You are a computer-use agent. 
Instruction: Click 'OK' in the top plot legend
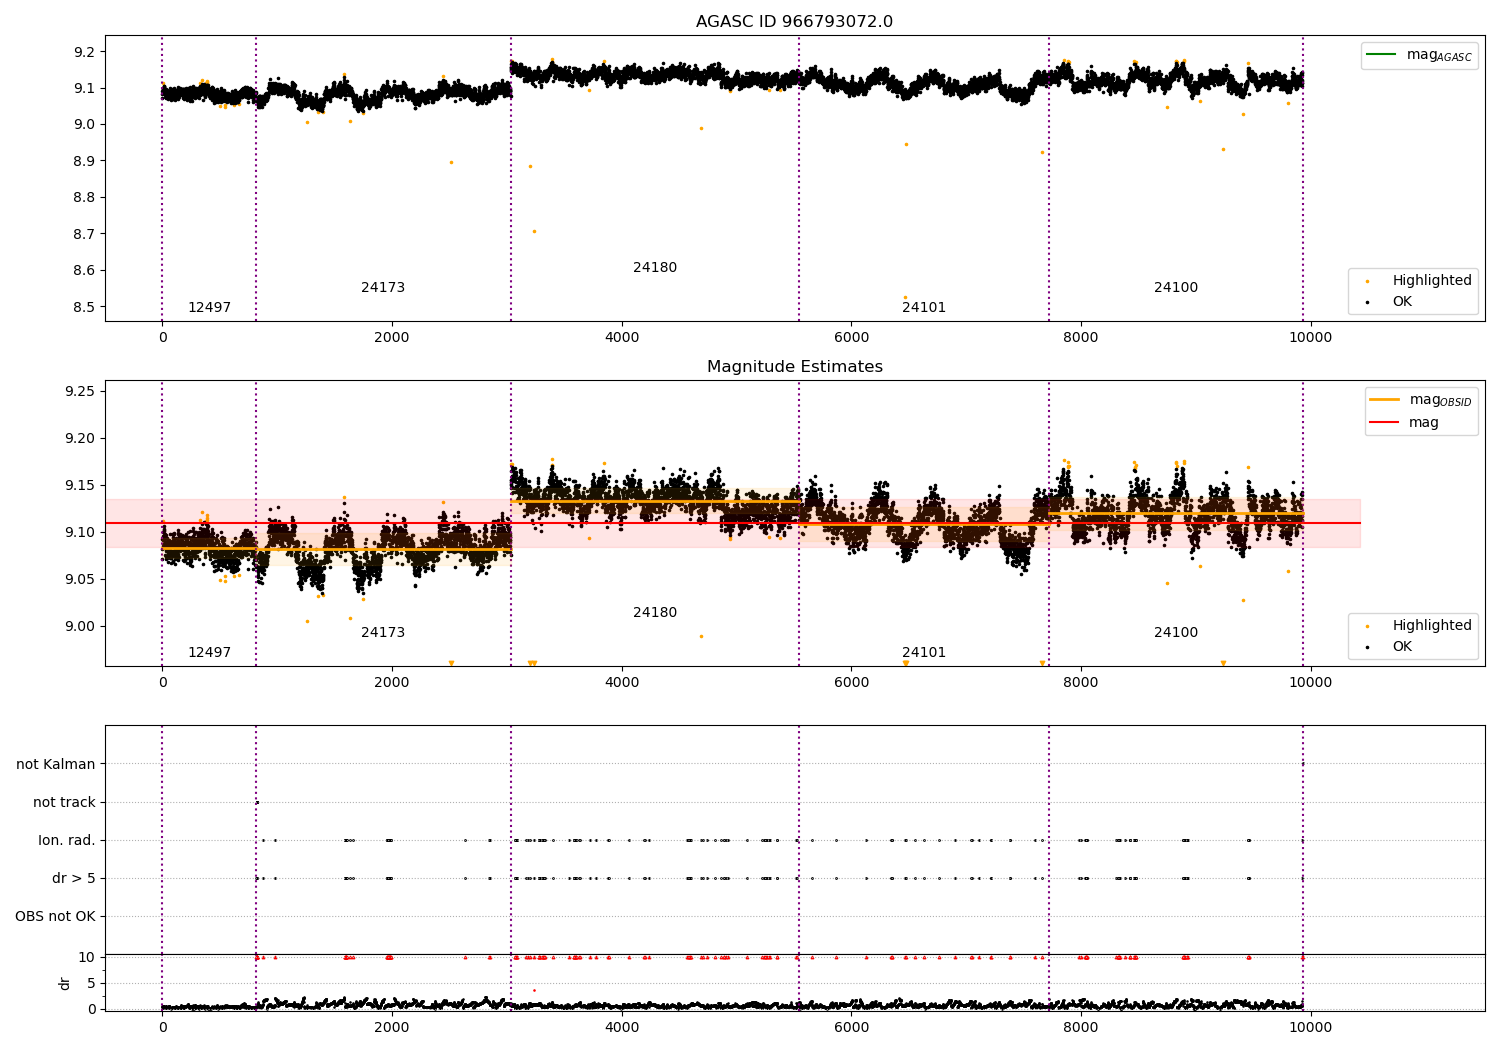[1402, 301]
